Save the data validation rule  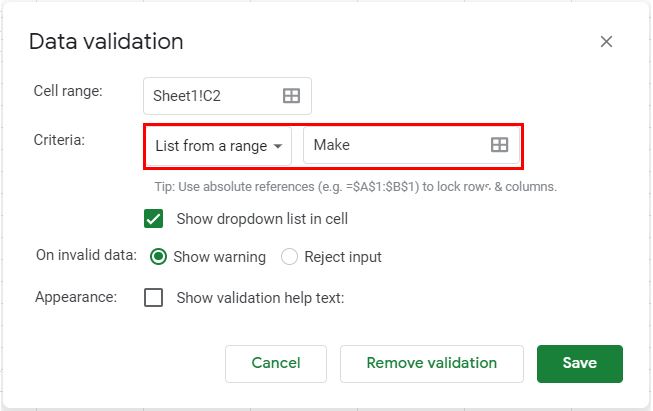coord(579,364)
